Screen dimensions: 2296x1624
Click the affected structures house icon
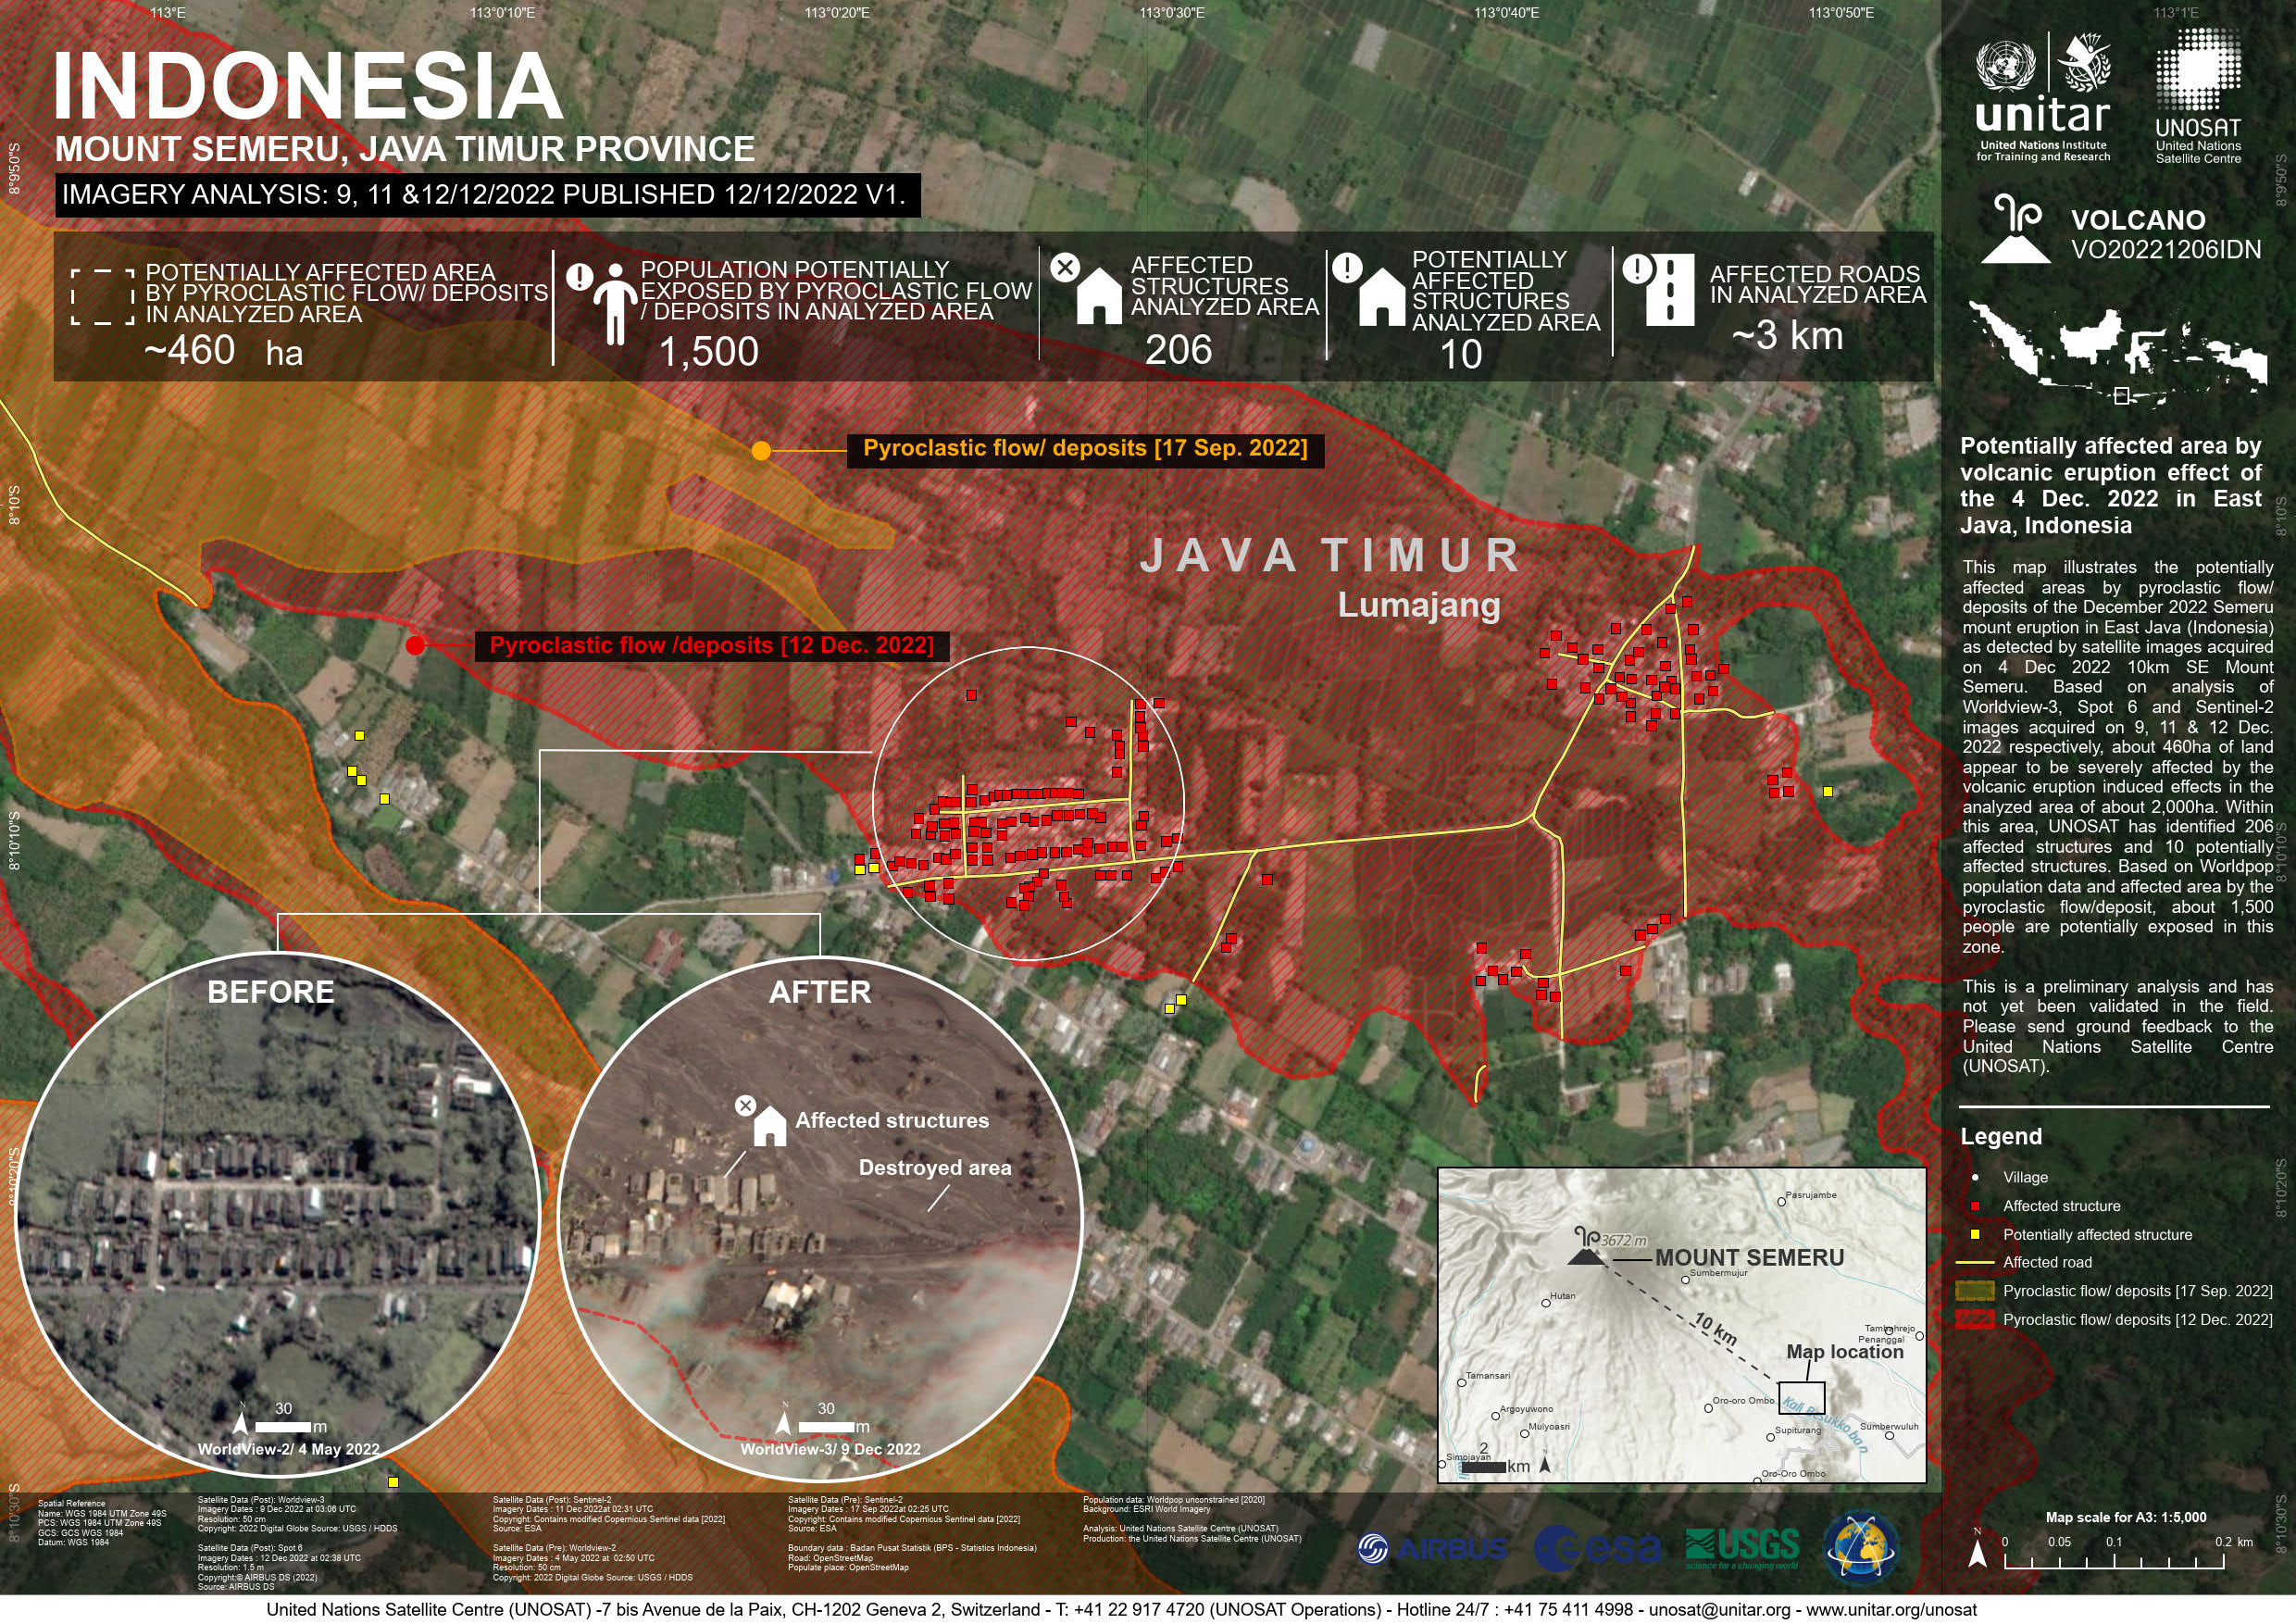[x=1097, y=295]
